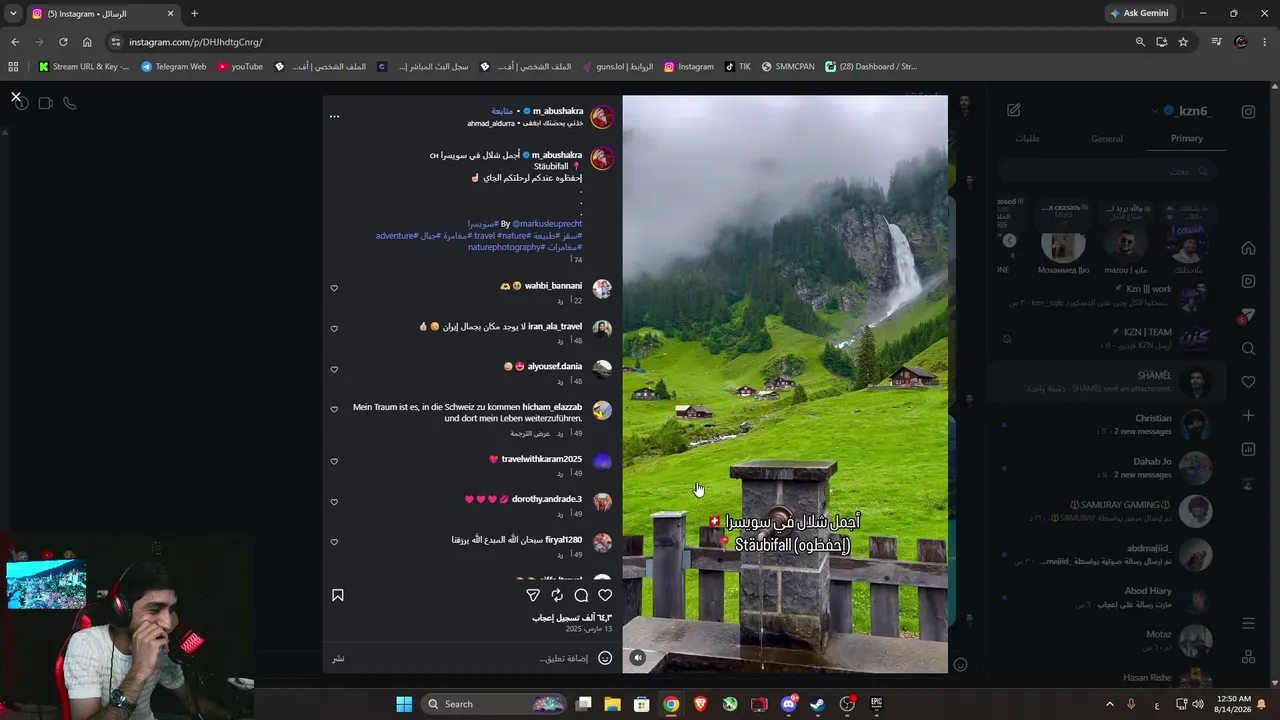Image resolution: width=1280 pixels, height=720 pixels.
Task: Click the instagram.com address bar
Action: [620, 42]
